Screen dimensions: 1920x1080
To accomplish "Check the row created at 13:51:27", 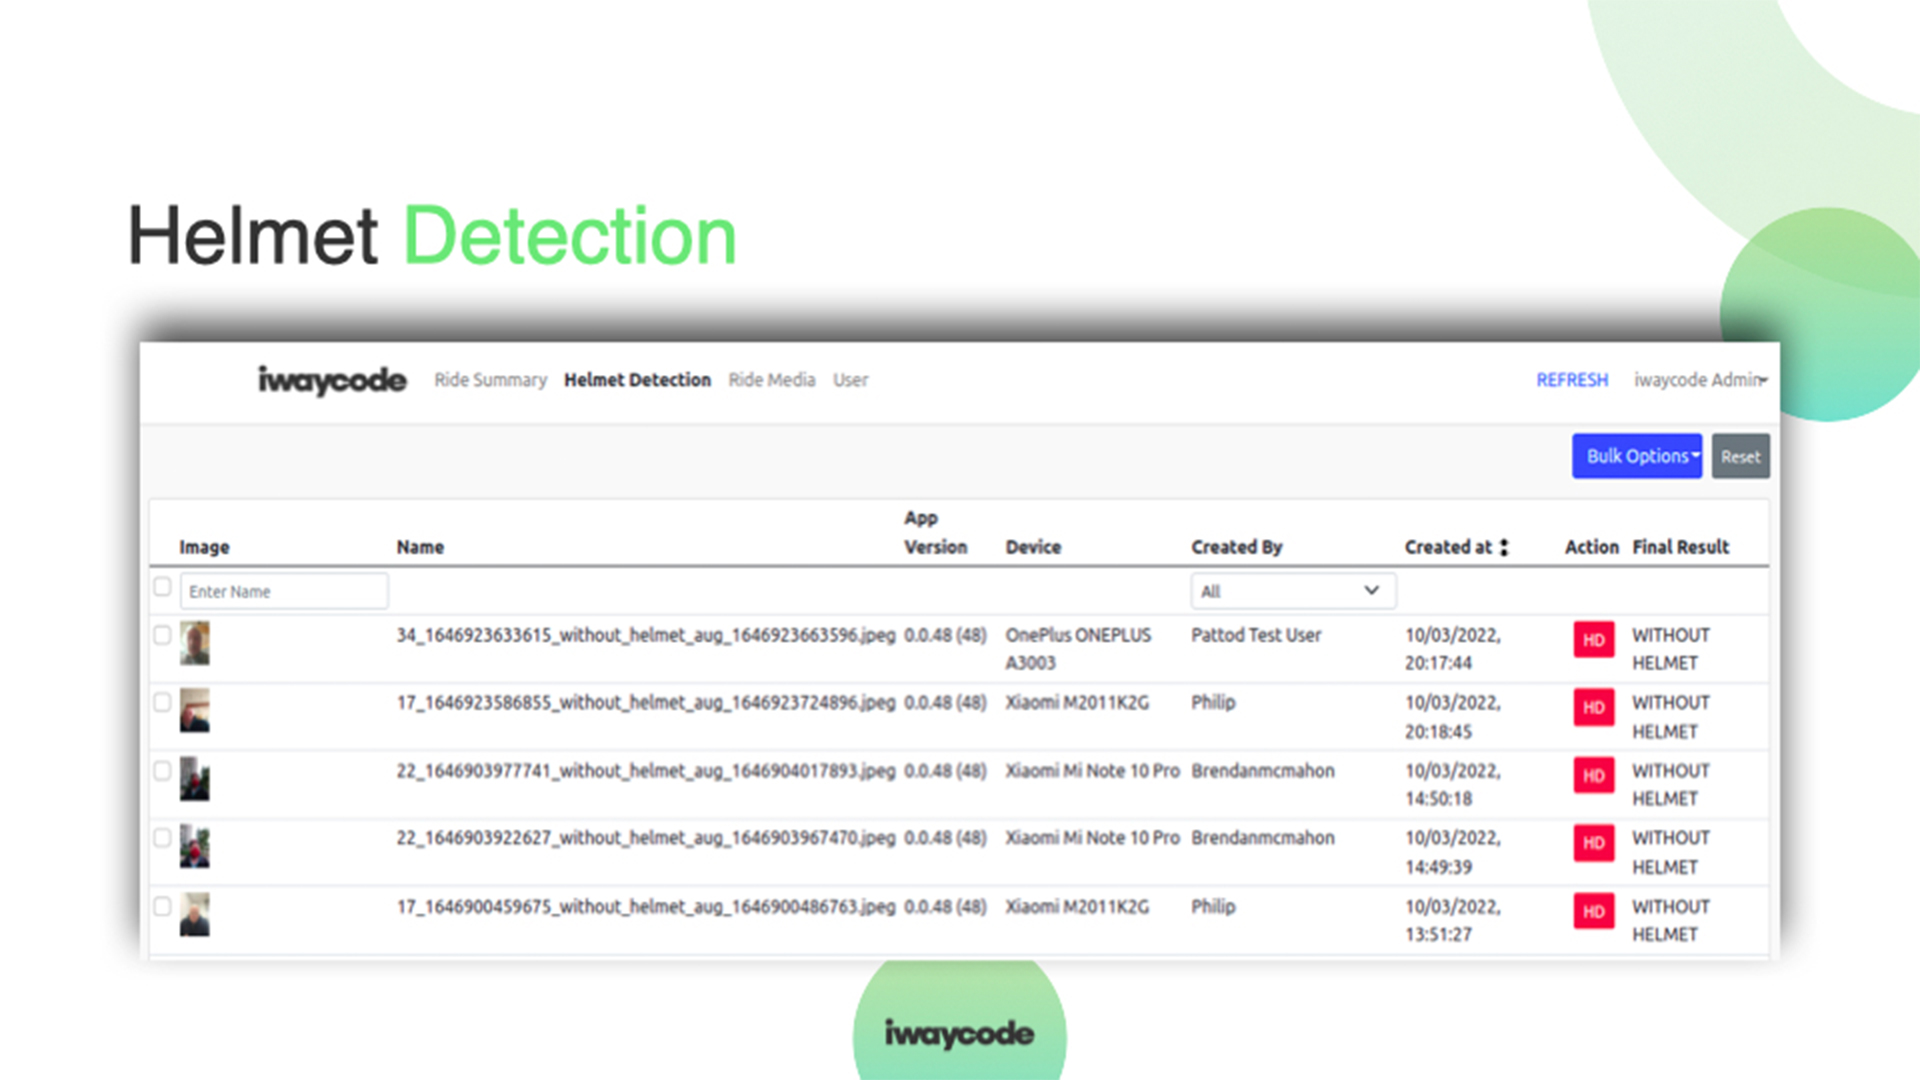I will click(x=162, y=906).
